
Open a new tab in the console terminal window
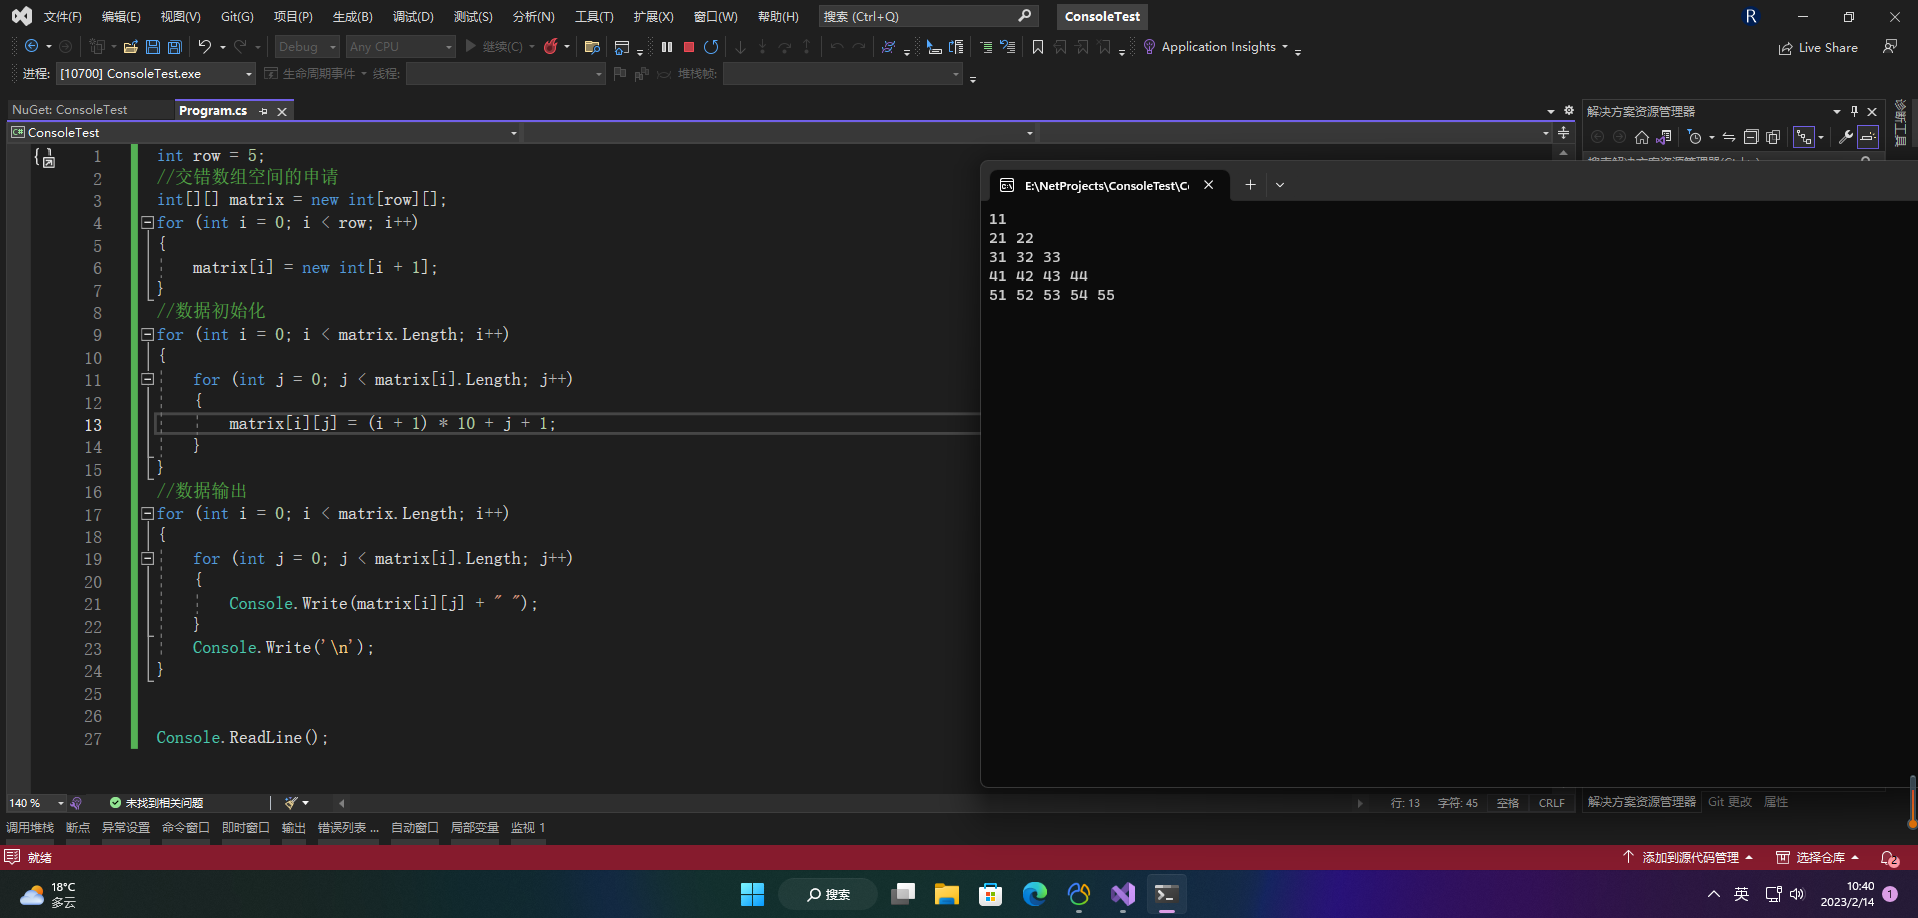click(1250, 184)
